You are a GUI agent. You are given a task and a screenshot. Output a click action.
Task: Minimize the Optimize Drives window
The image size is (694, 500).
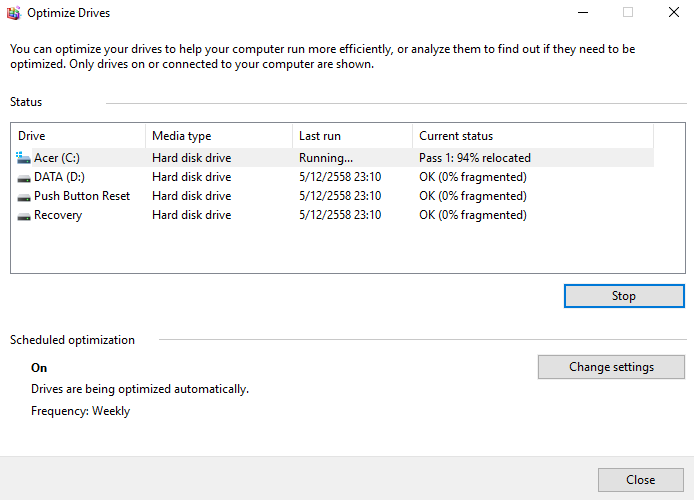[x=583, y=12]
